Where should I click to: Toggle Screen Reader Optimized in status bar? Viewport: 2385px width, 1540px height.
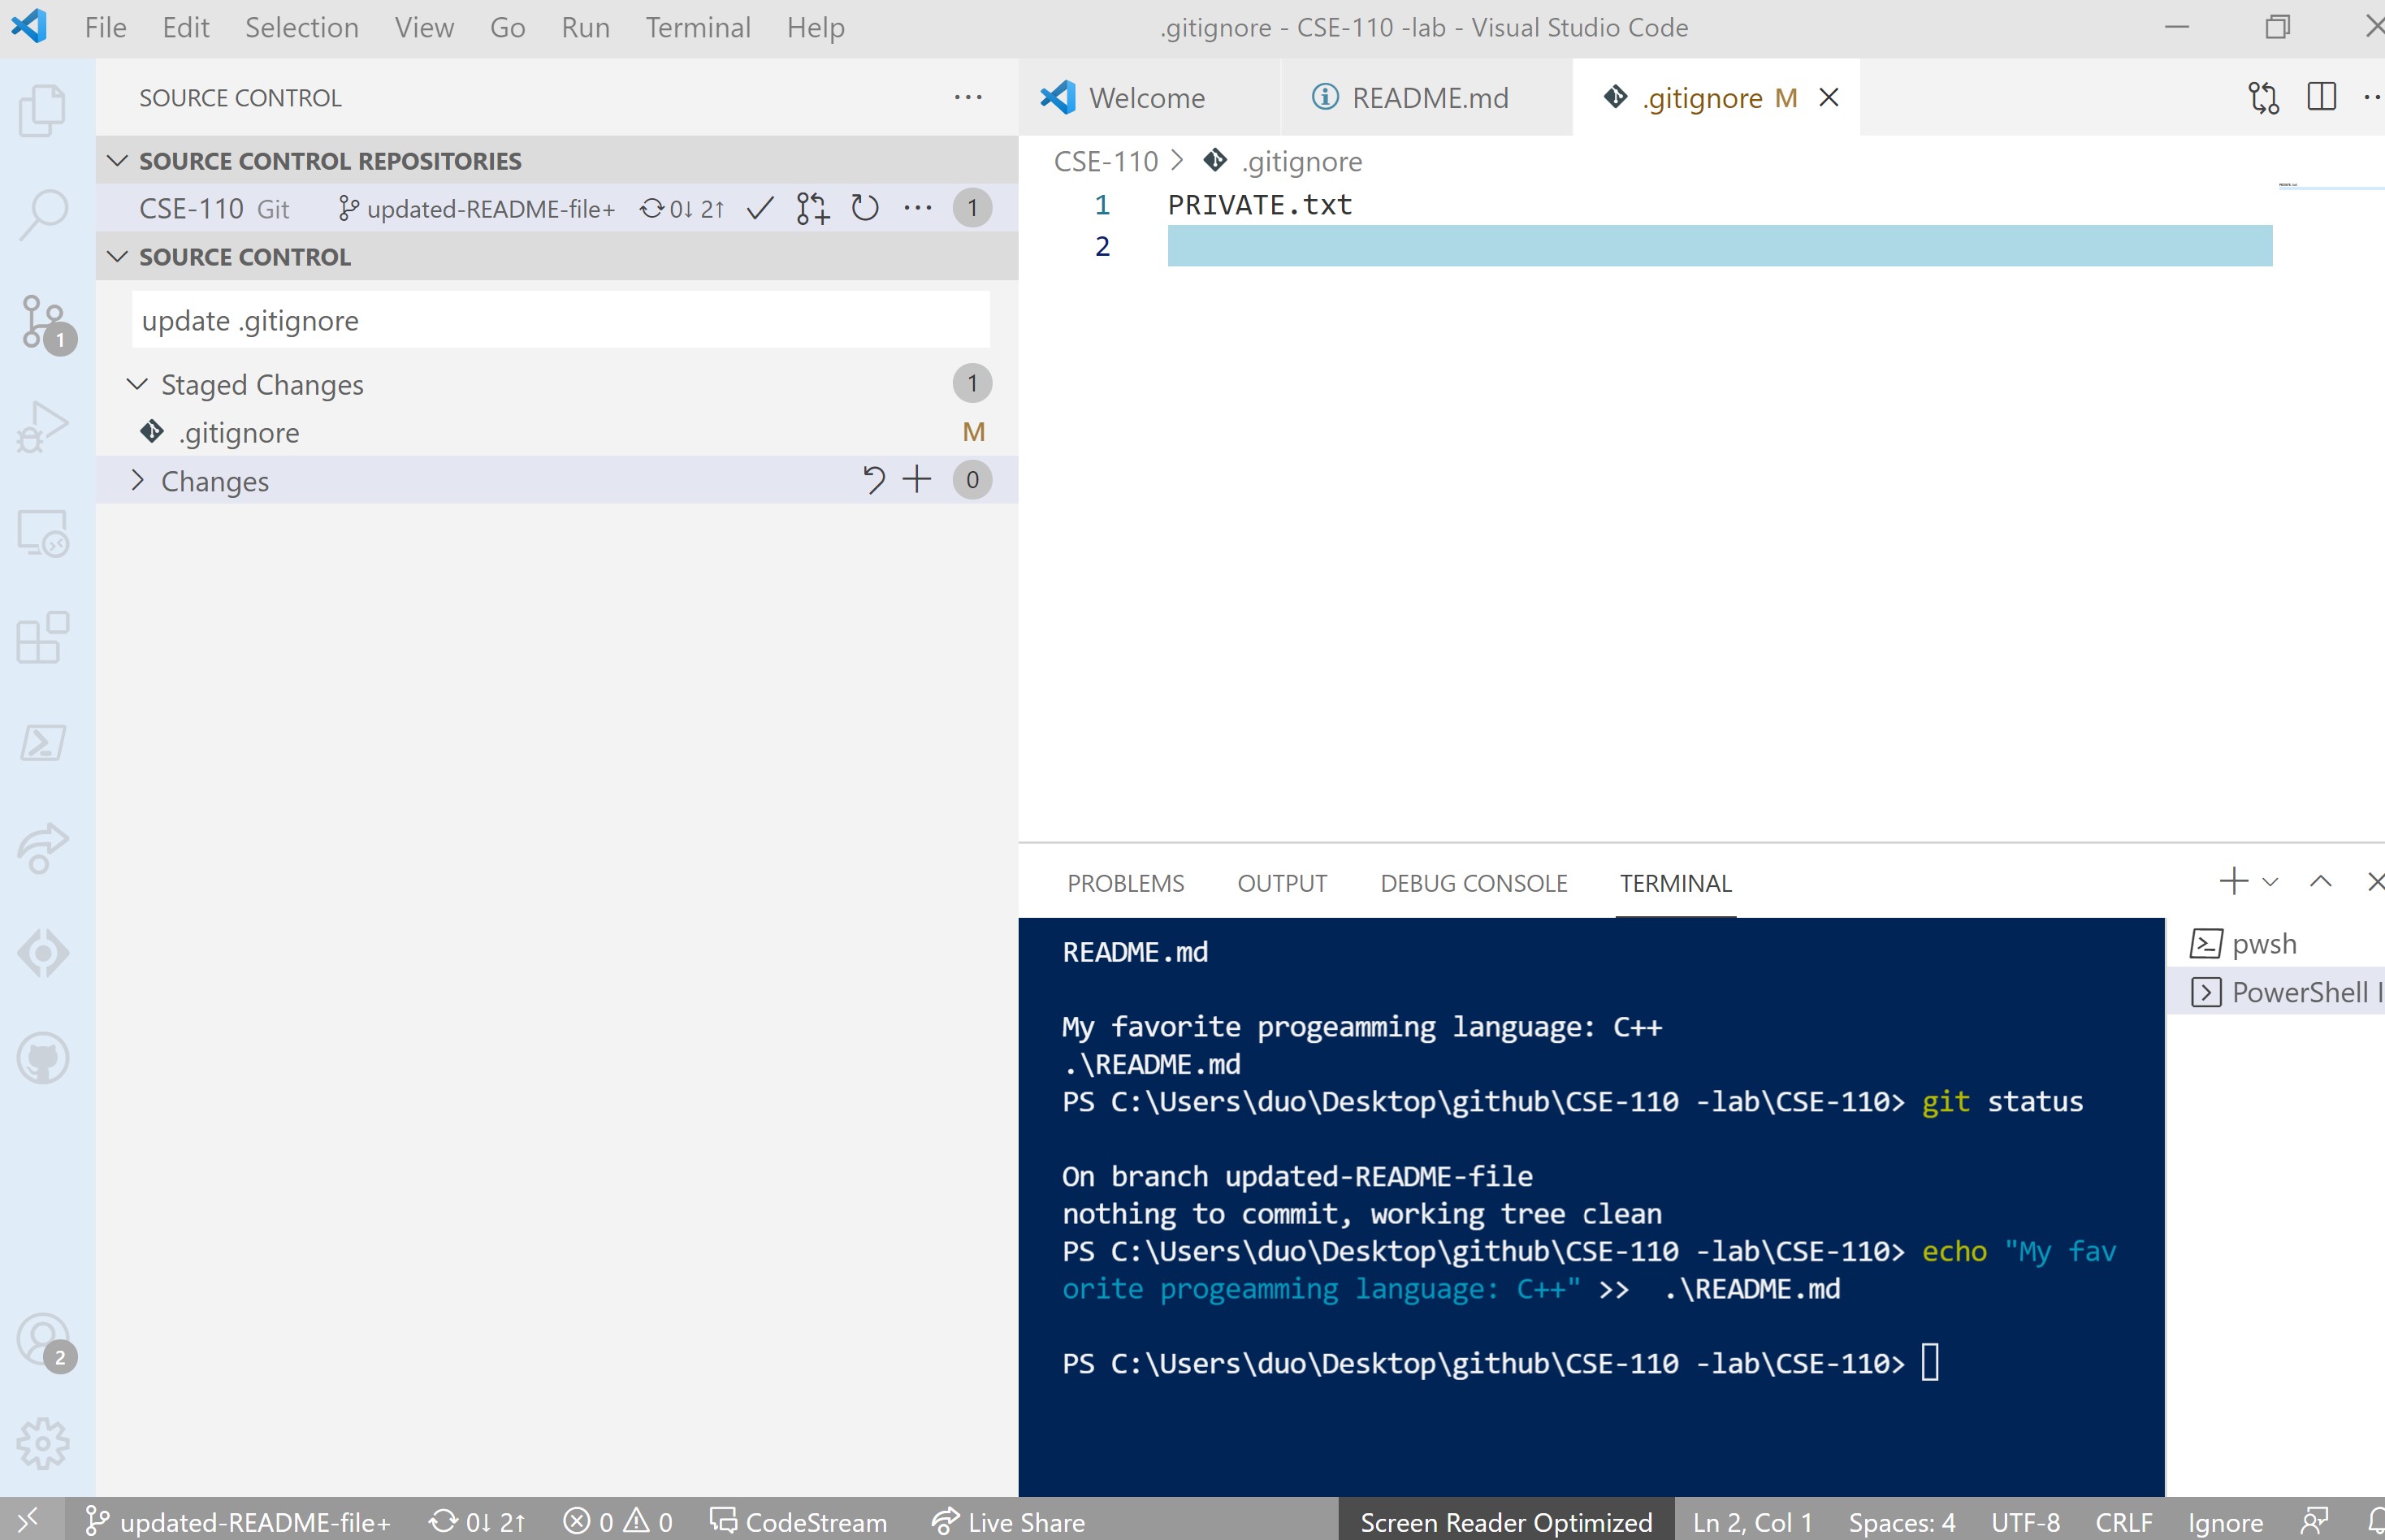pyautogui.click(x=1505, y=1521)
